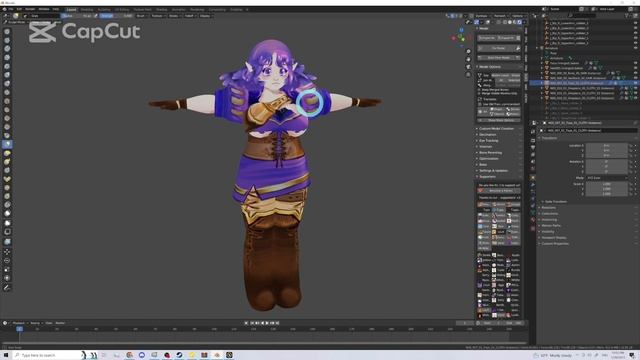
Task: Select the Clay sculpt brush
Action: 7,49
